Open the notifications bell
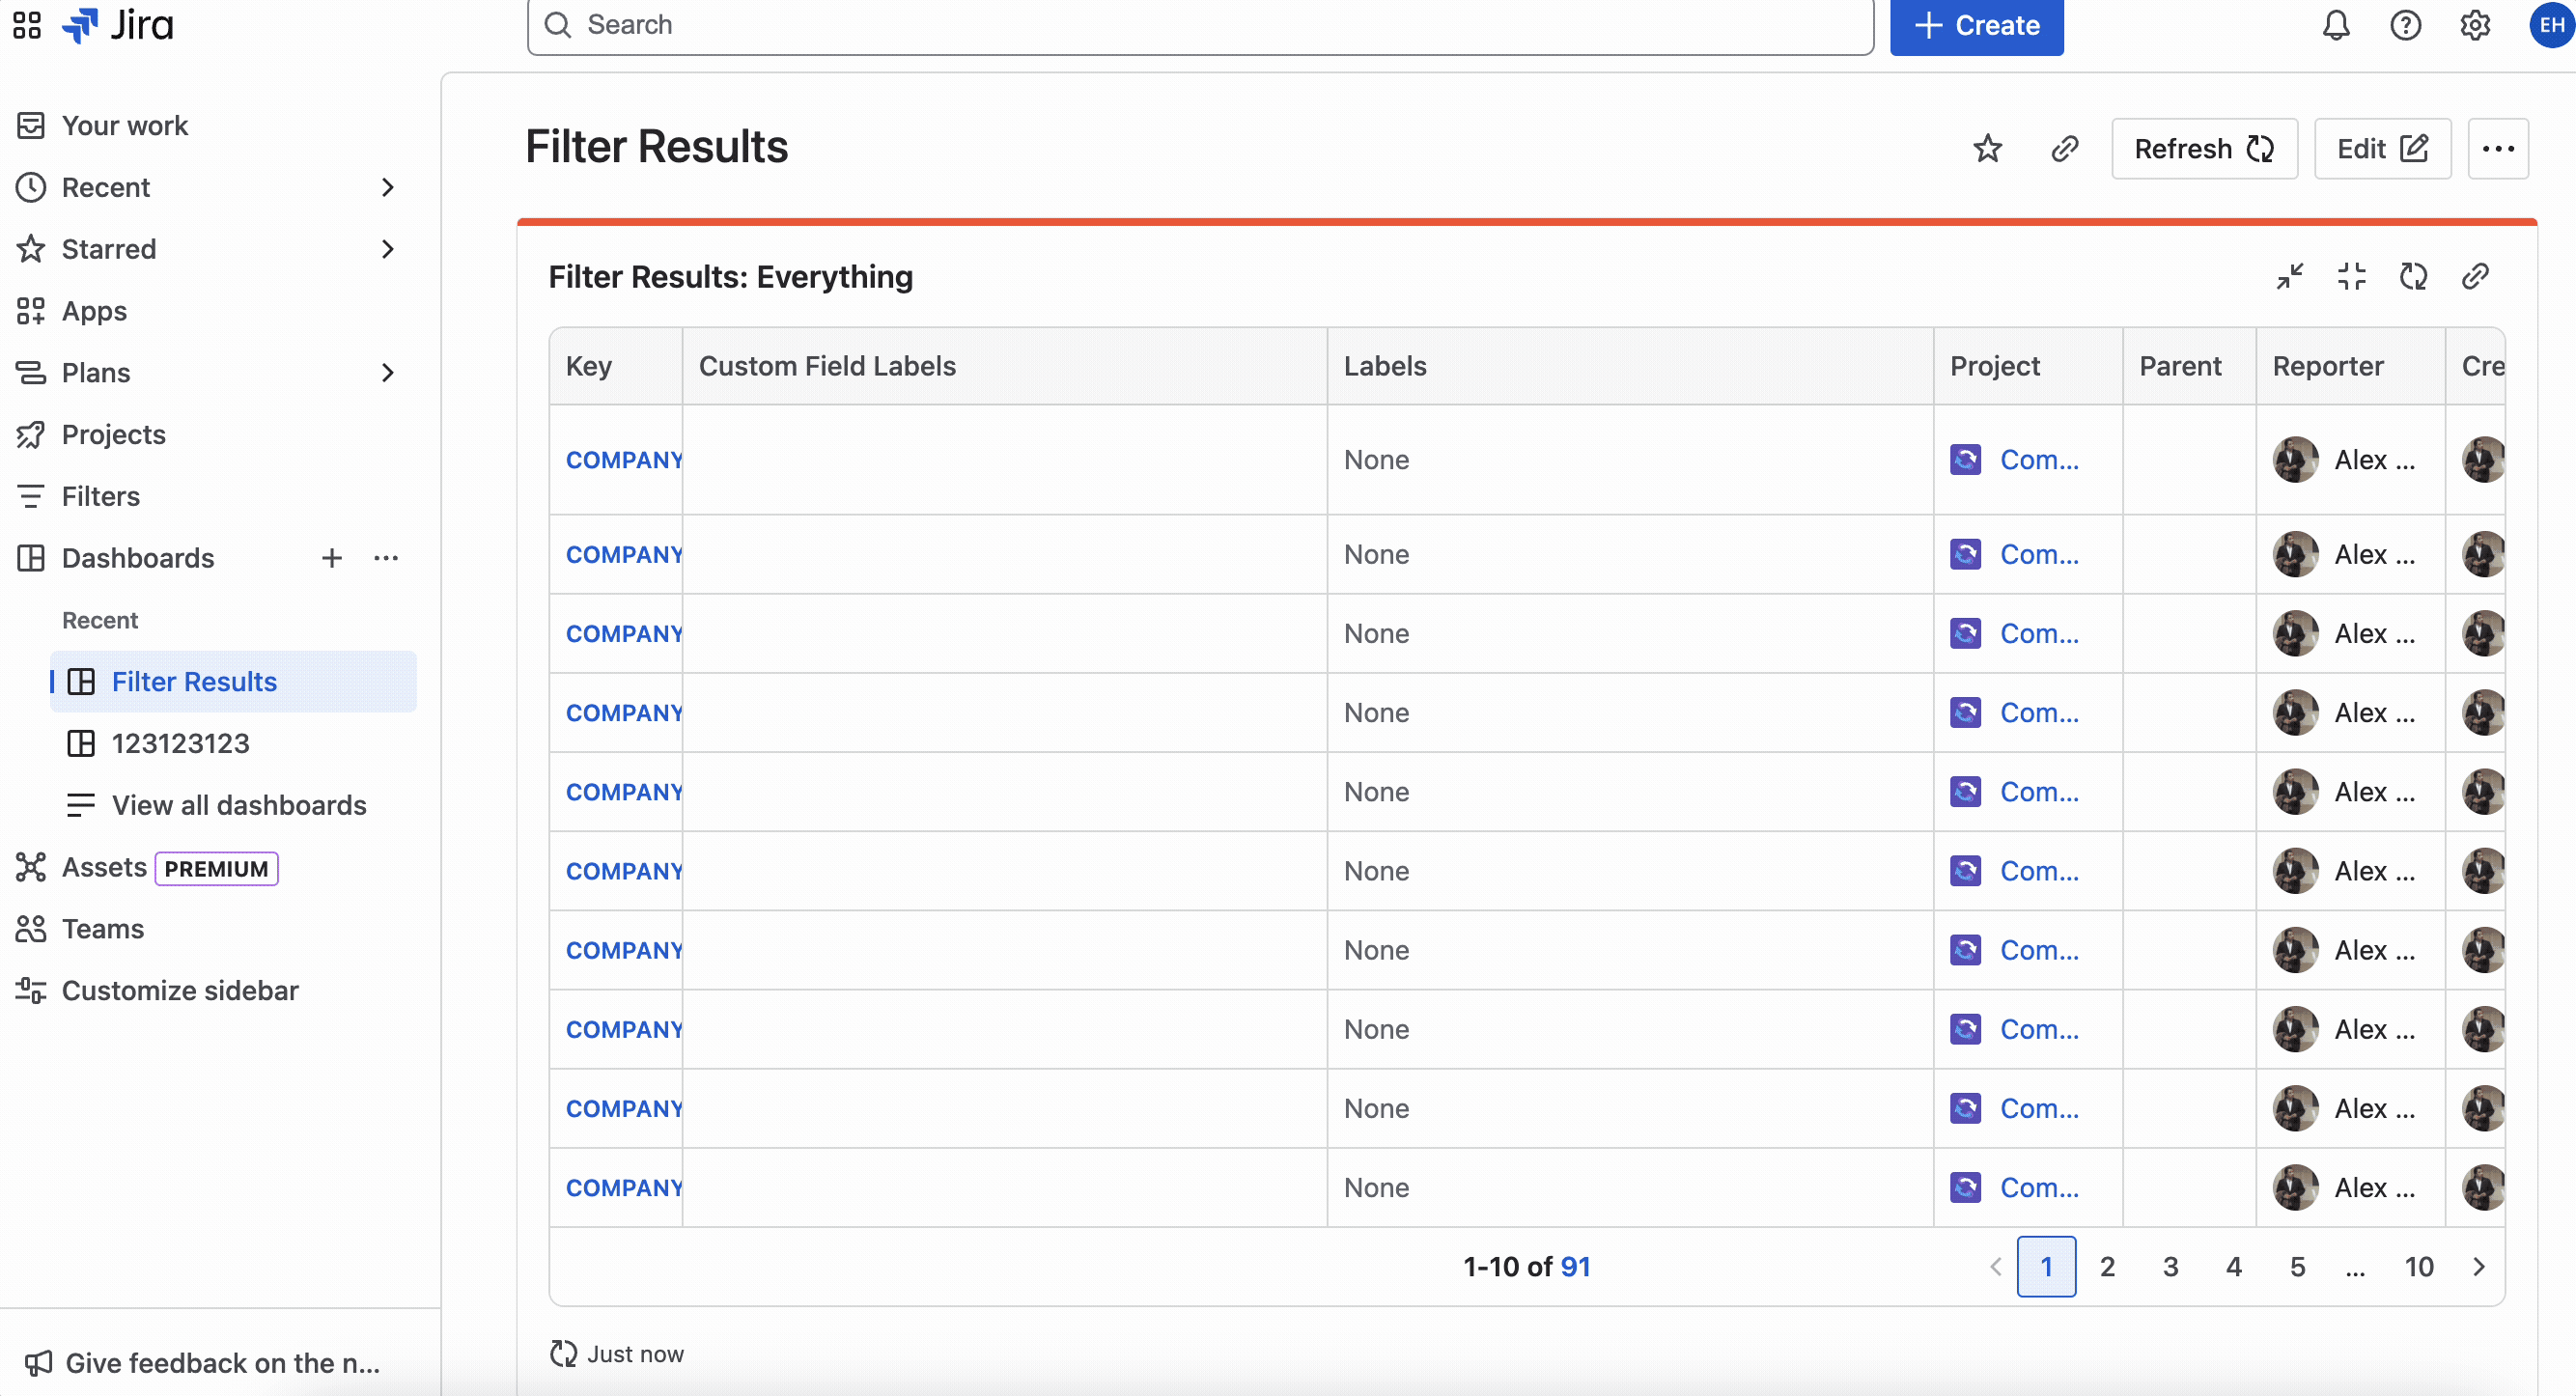The image size is (2576, 1396). pos(2335,25)
